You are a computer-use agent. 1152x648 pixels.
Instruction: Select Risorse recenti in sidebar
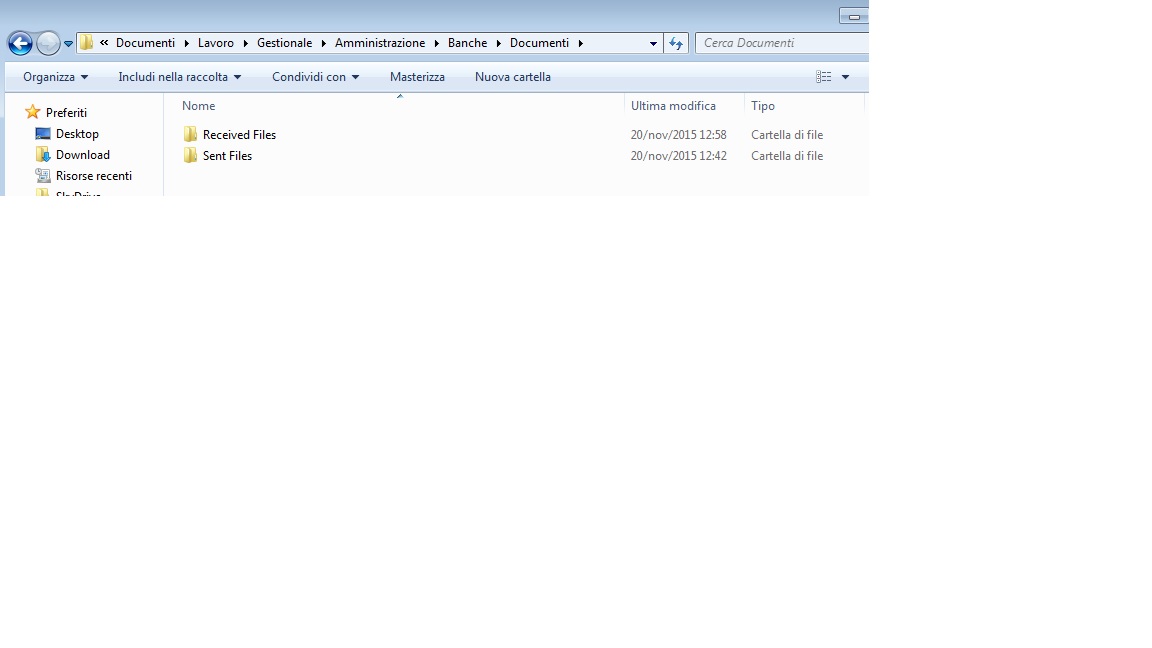click(93, 176)
